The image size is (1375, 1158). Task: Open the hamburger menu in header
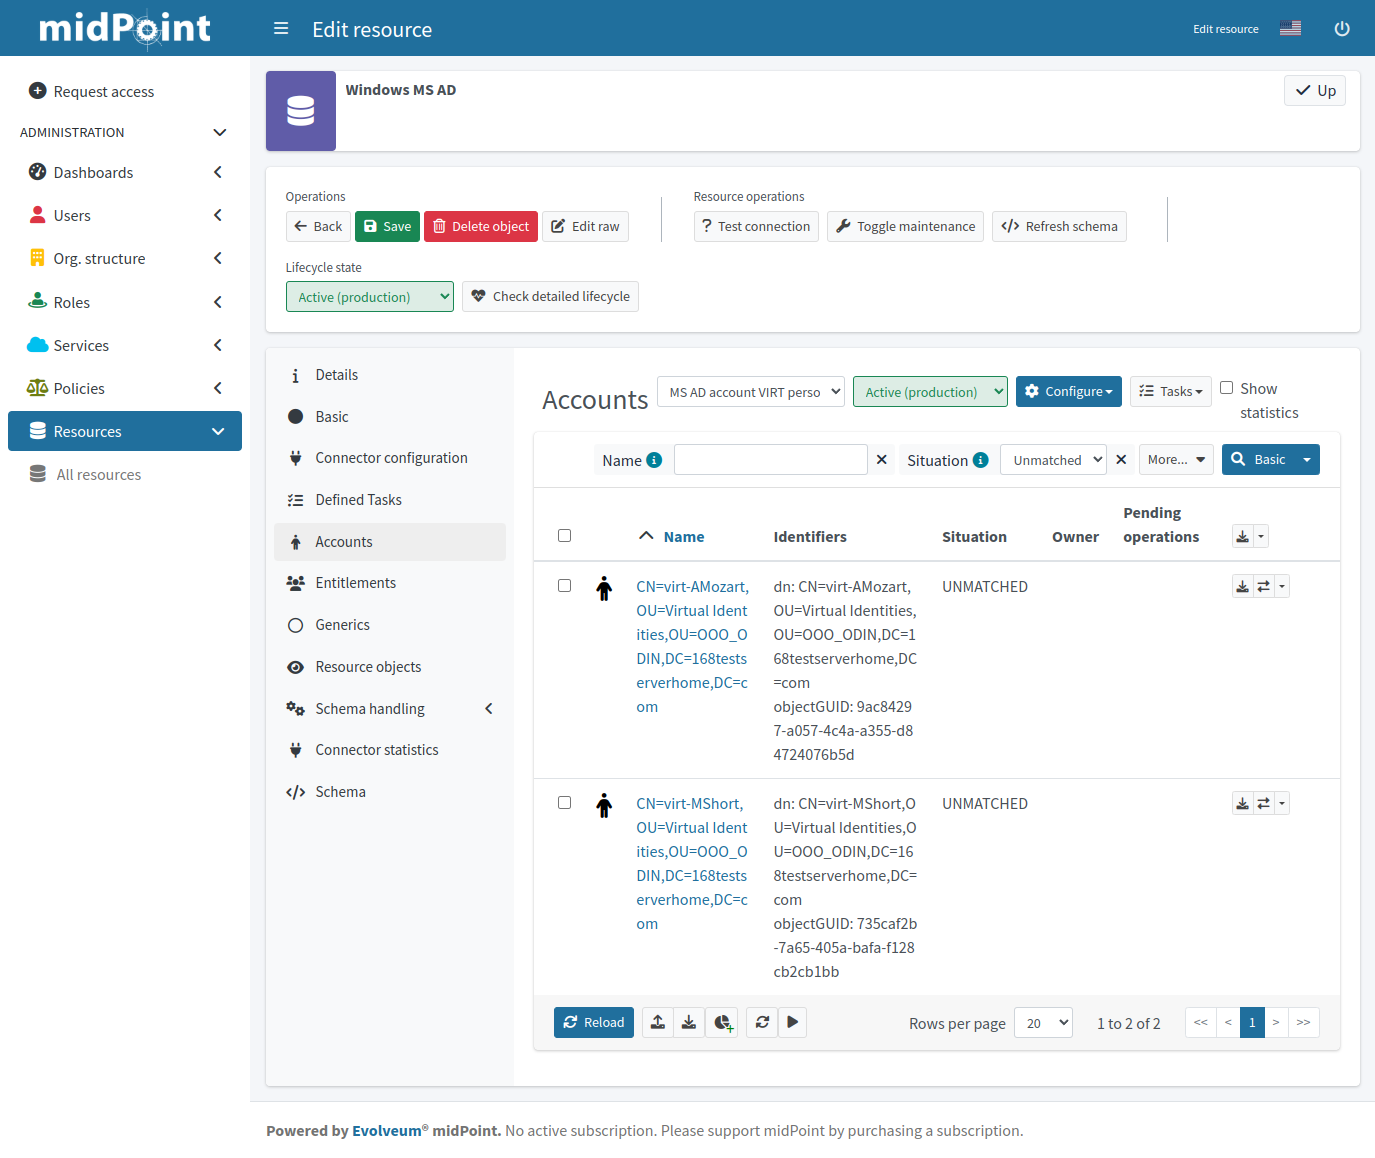(x=281, y=29)
